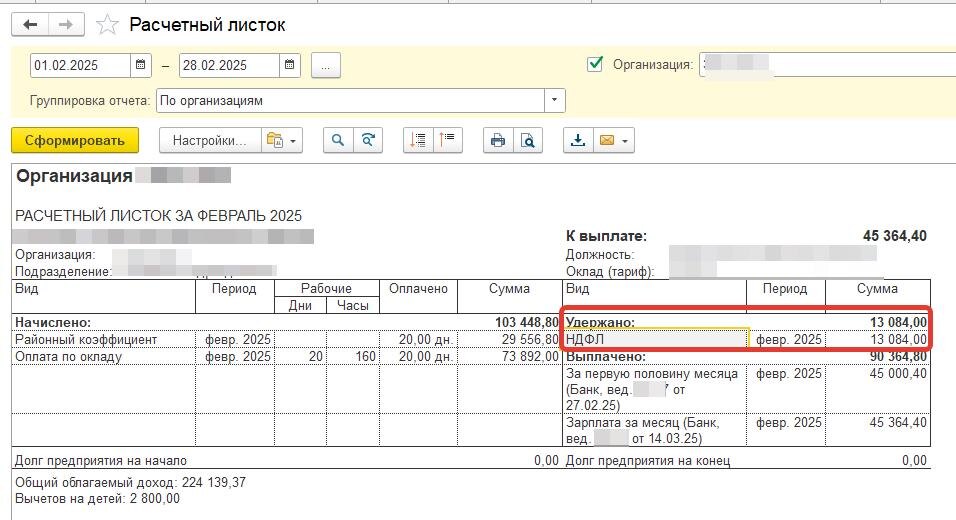Add report to favorites with star icon
This screenshot has height=520, width=956.
click(107, 25)
